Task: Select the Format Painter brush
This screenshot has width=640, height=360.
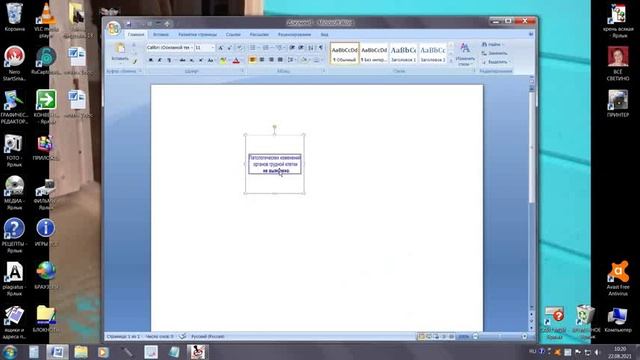Action: [x=135, y=61]
